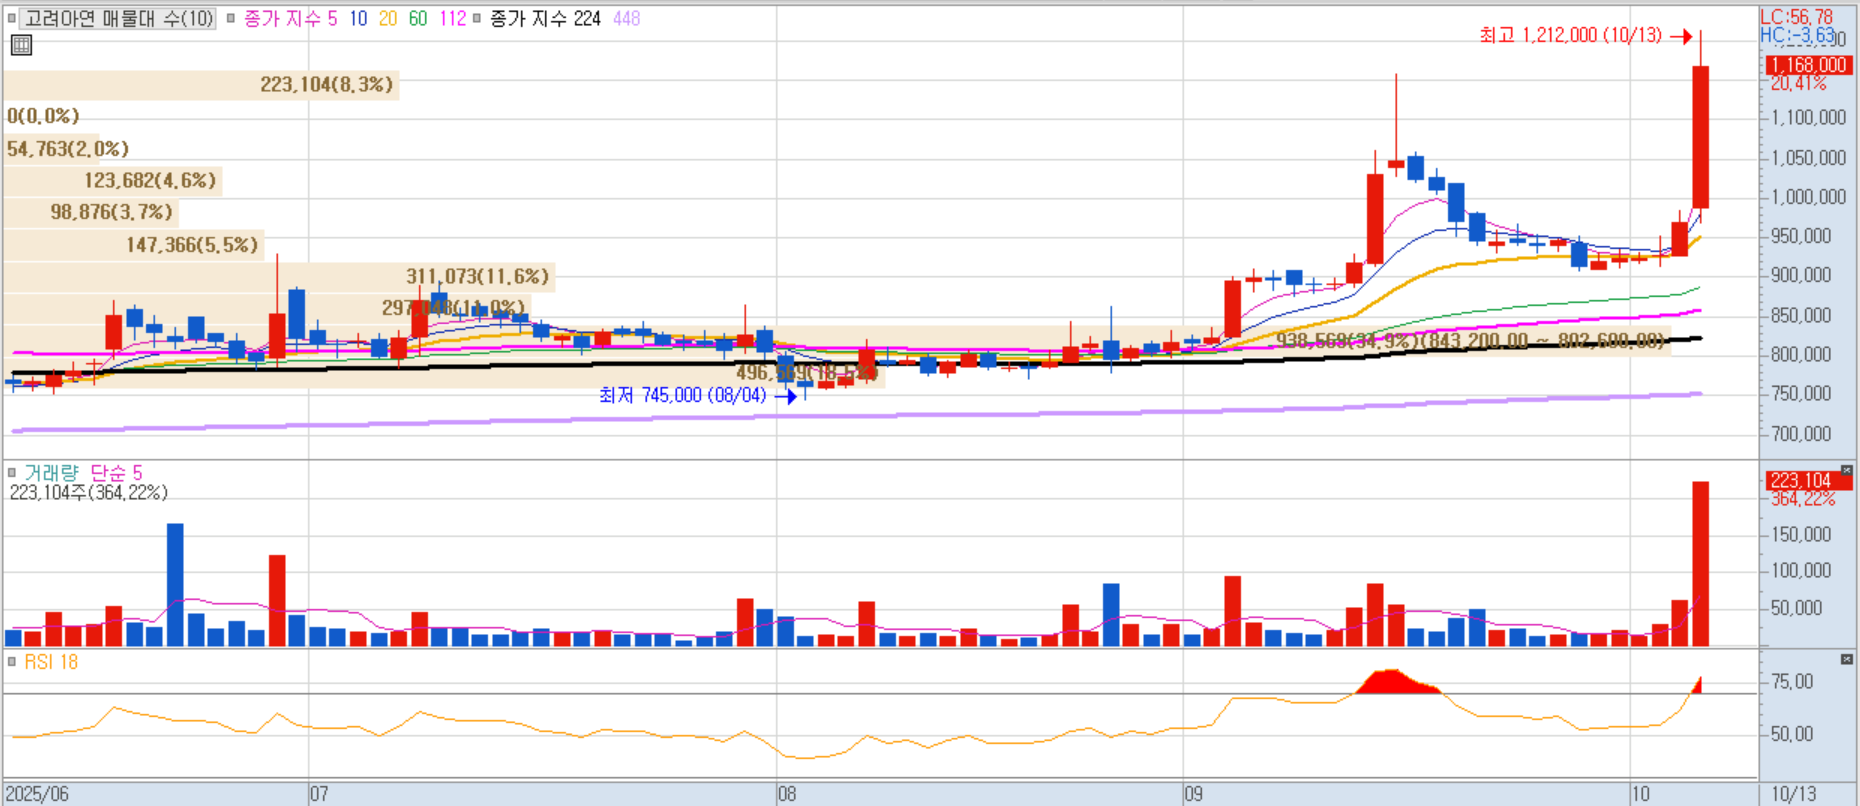Click the 1,050,000 price axis label
Viewport: 1860px width, 806px height.
pyautogui.click(x=1808, y=157)
